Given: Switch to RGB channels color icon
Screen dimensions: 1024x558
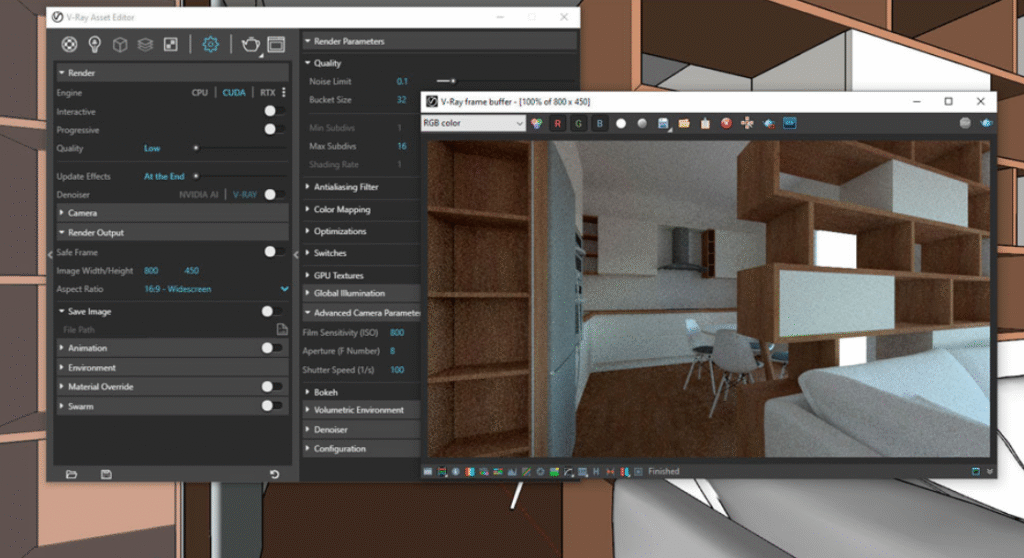Looking at the screenshot, I should coord(536,123).
